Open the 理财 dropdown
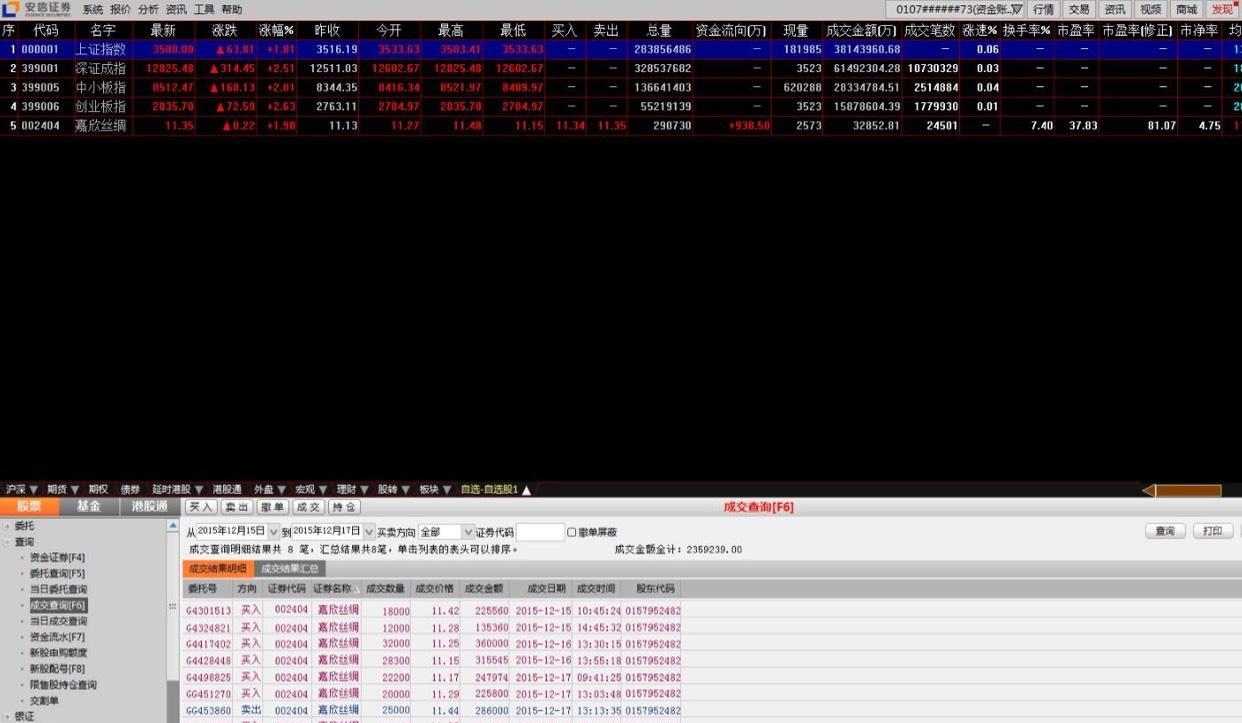The image size is (1242, 723). (364, 490)
